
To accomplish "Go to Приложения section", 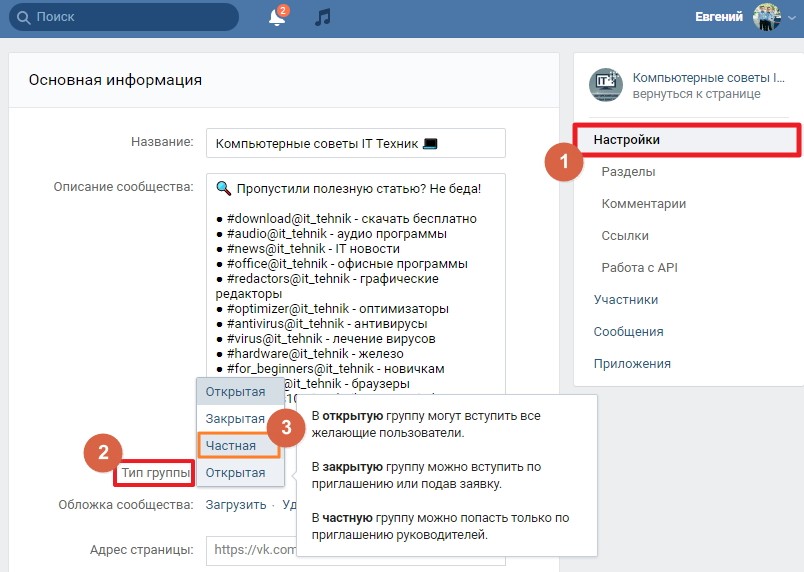I will tap(632, 364).
